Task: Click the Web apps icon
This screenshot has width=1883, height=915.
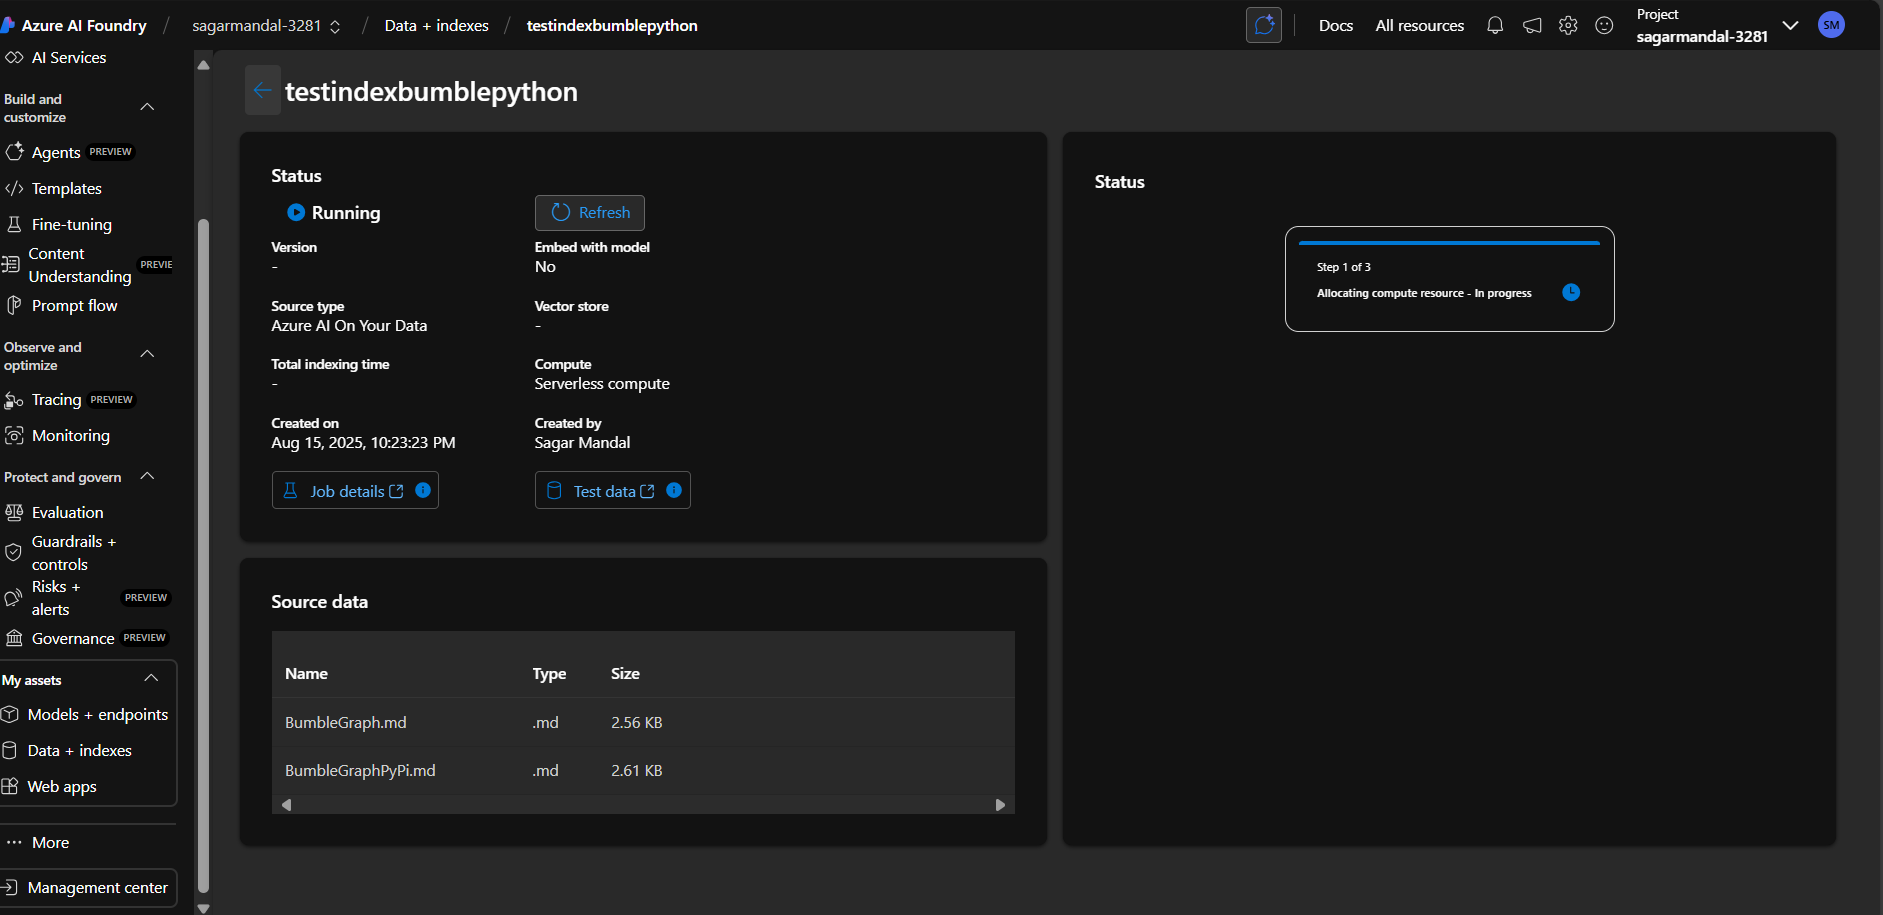Action: tap(10, 786)
